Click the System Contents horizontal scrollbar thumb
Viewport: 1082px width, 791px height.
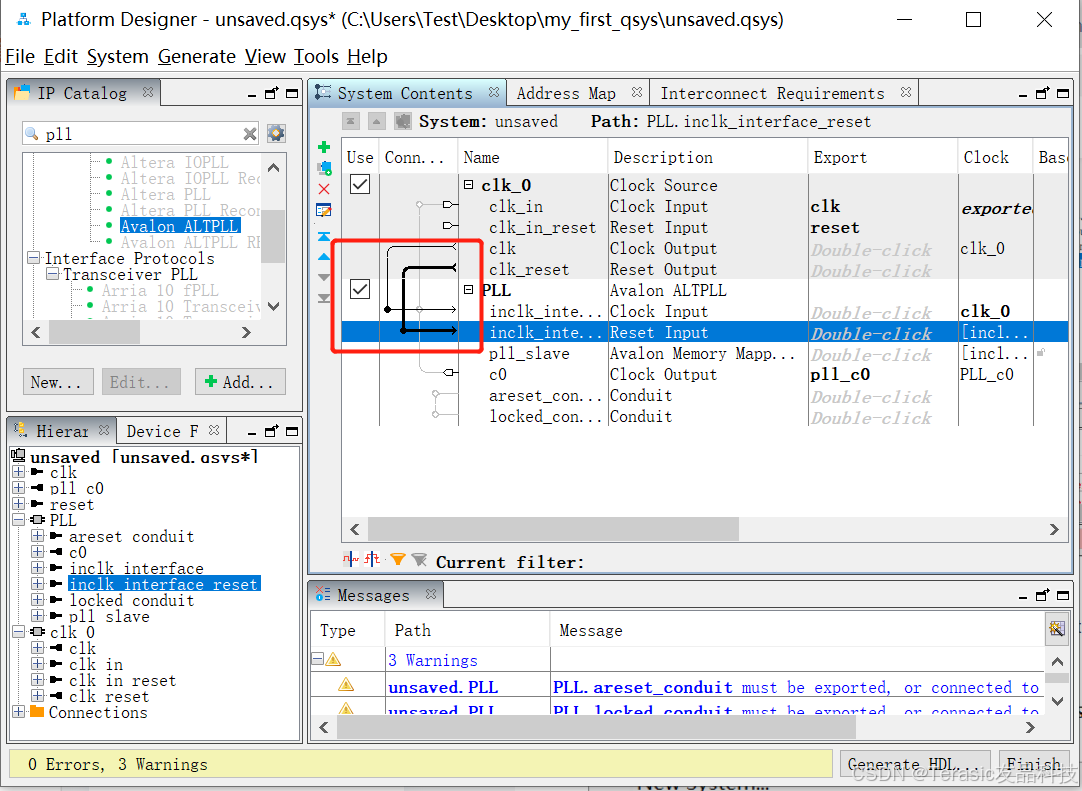coord(553,529)
